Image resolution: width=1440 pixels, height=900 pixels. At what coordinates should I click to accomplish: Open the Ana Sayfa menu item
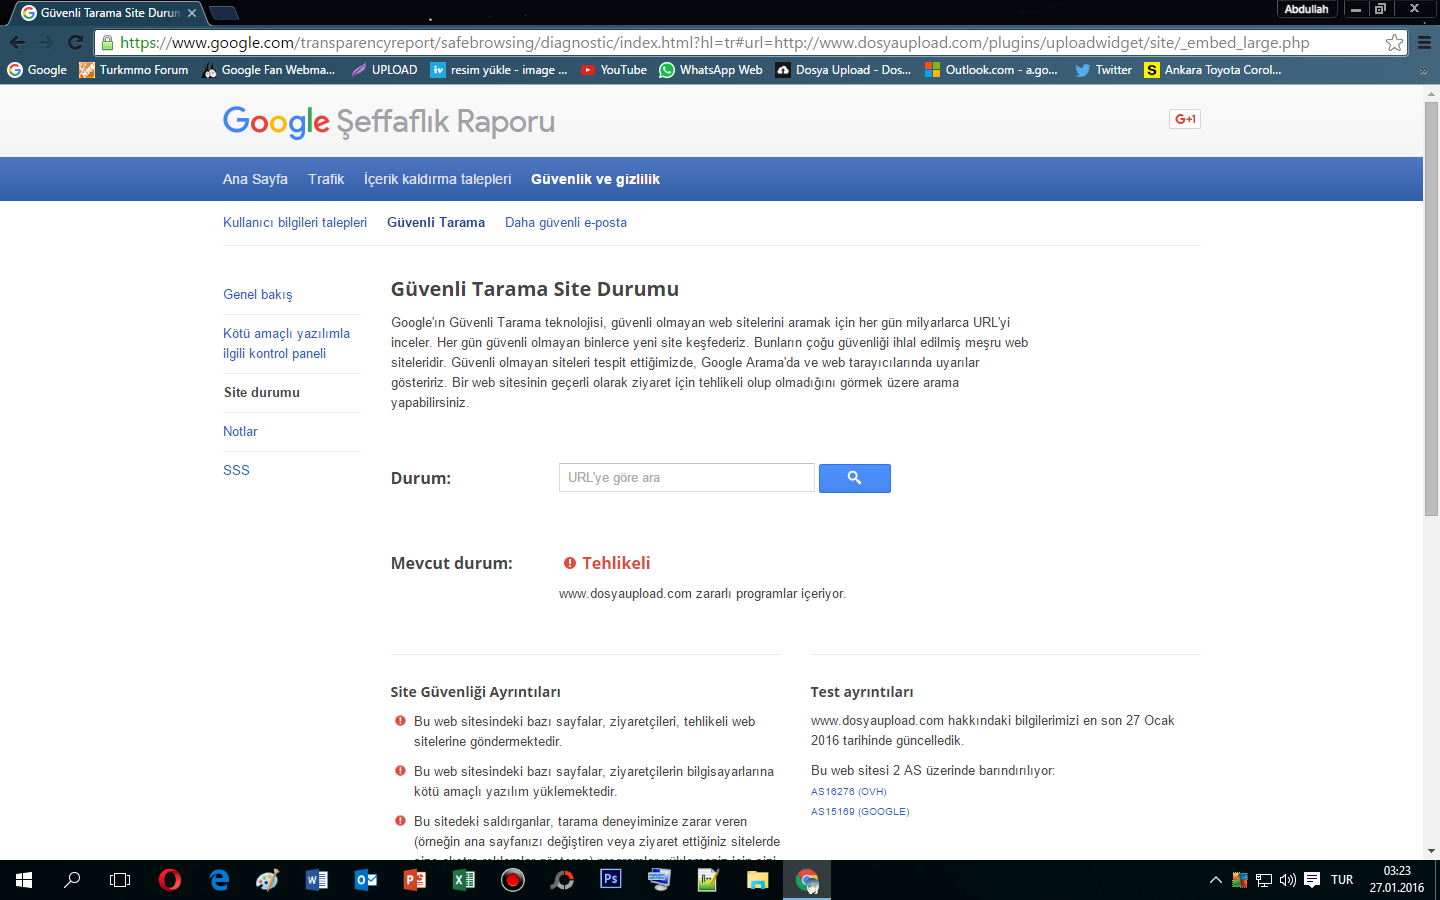point(255,179)
